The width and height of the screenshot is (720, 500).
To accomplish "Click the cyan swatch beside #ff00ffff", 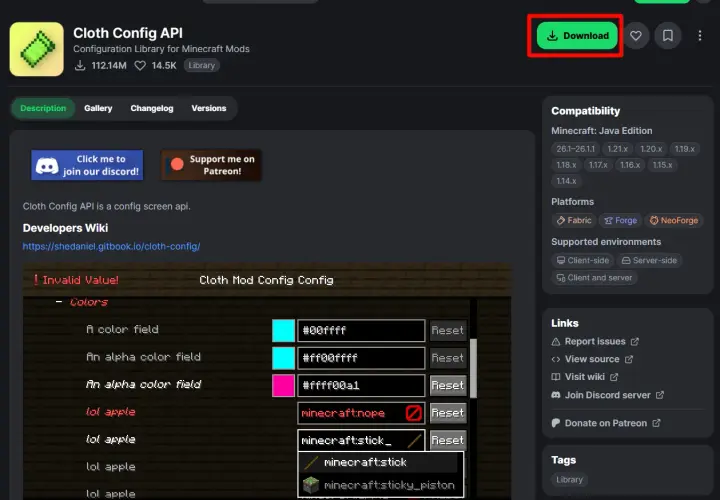I will pos(283,358).
